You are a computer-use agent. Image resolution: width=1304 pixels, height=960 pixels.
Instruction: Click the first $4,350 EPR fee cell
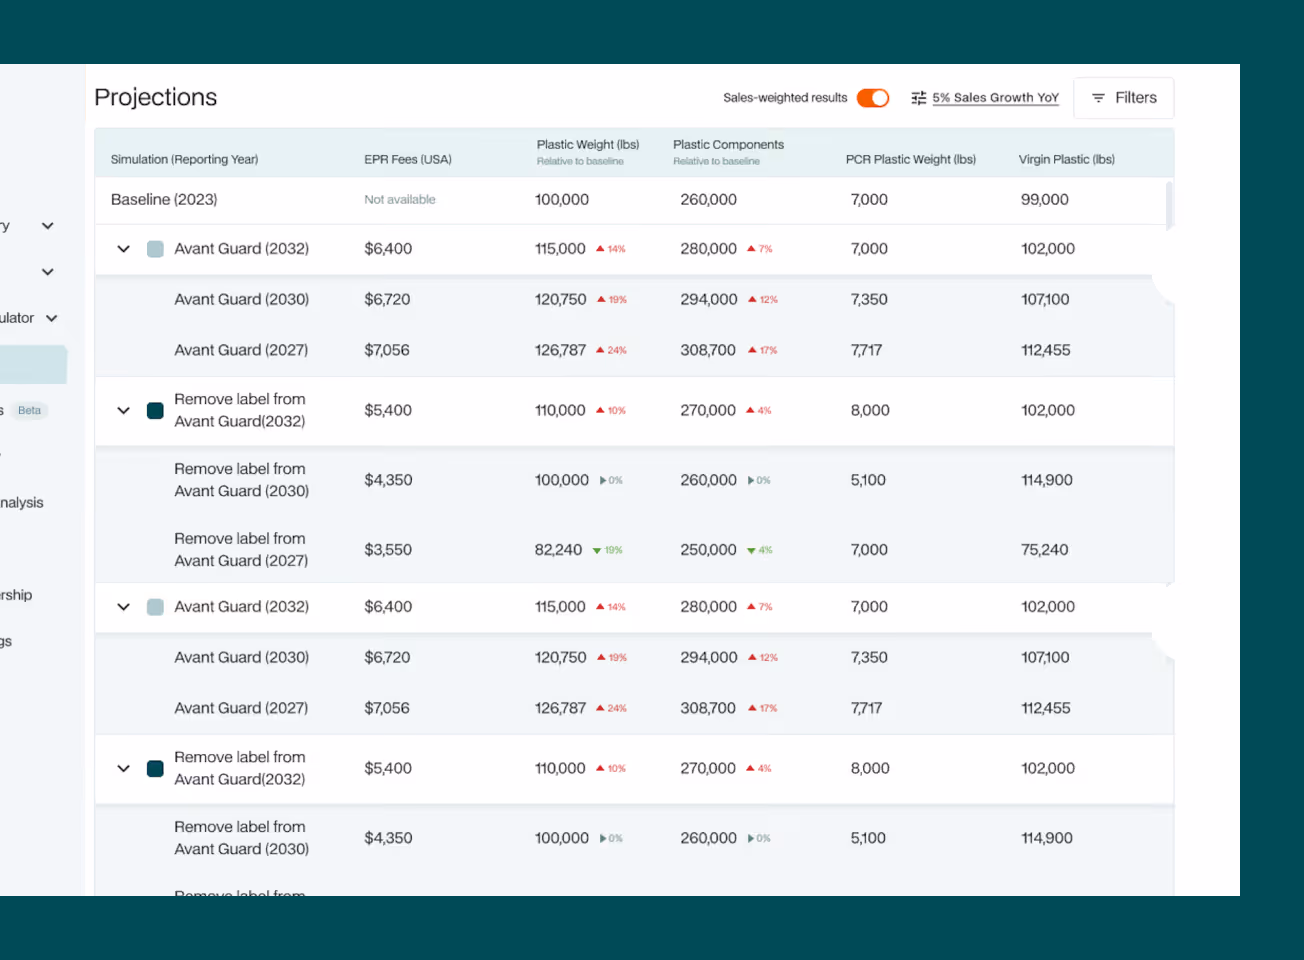click(x=388, y=480)
